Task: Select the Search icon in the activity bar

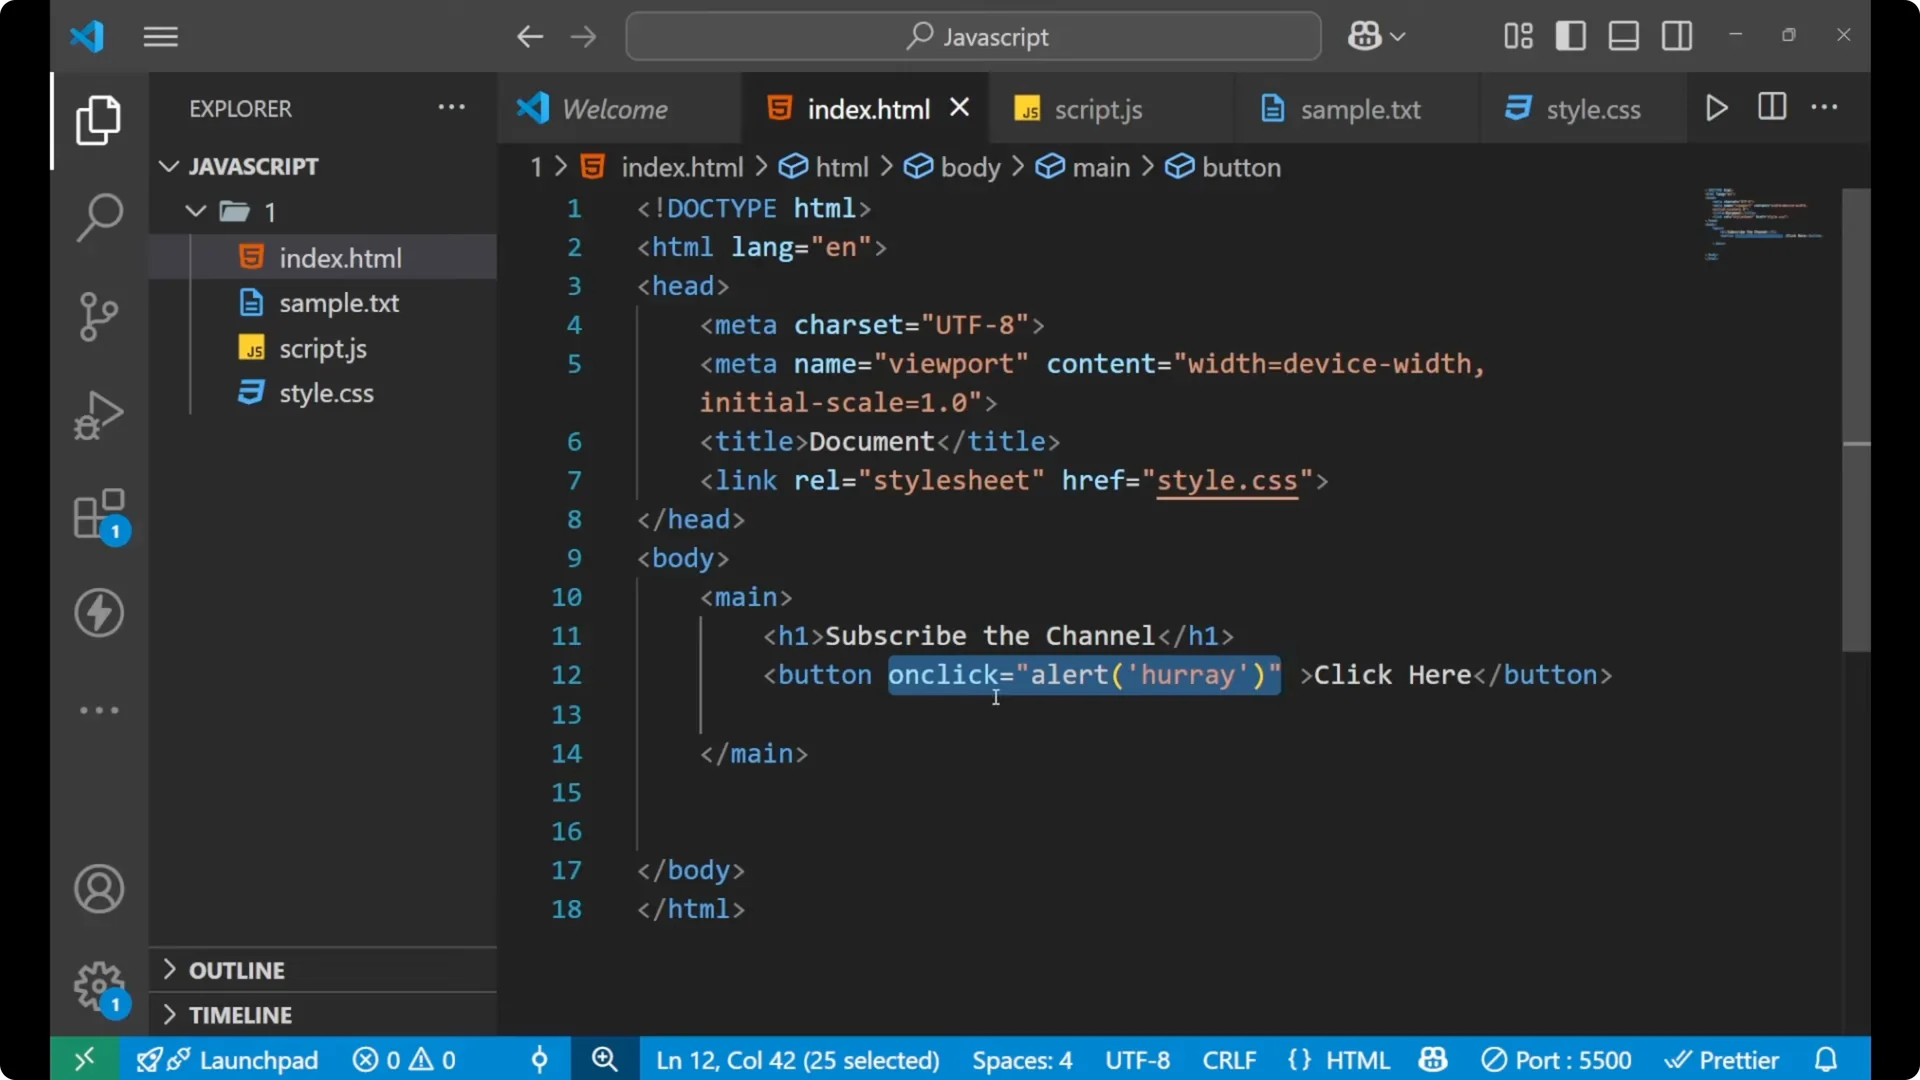Action: point(97,217)
